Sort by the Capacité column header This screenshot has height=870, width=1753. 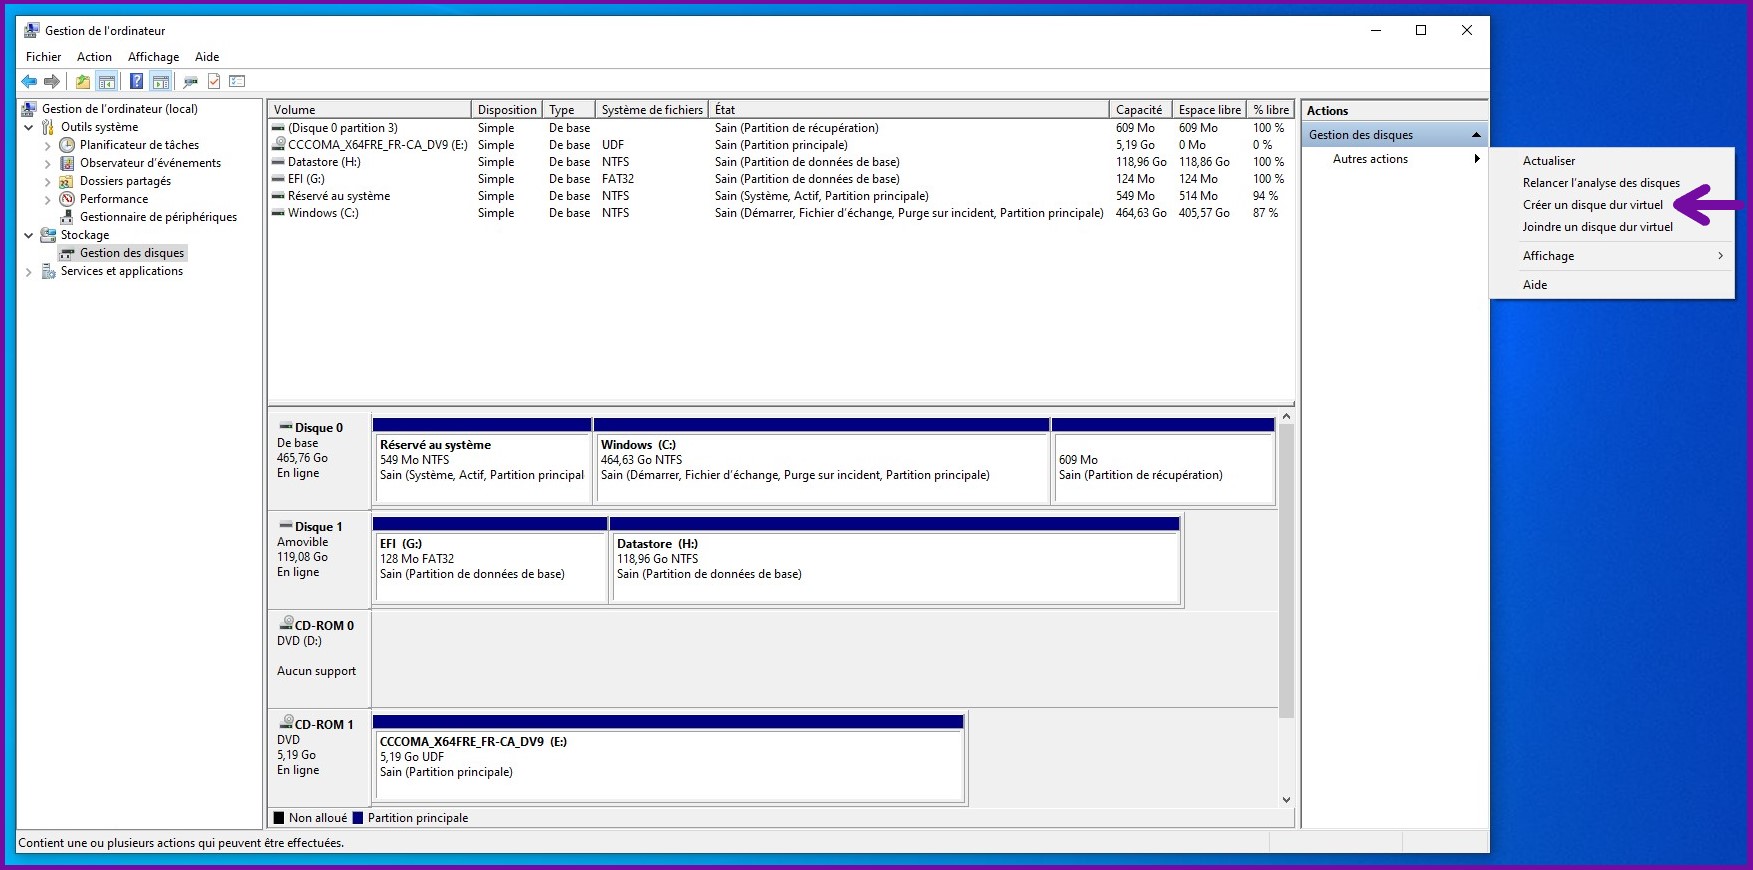coord(1138,110)
